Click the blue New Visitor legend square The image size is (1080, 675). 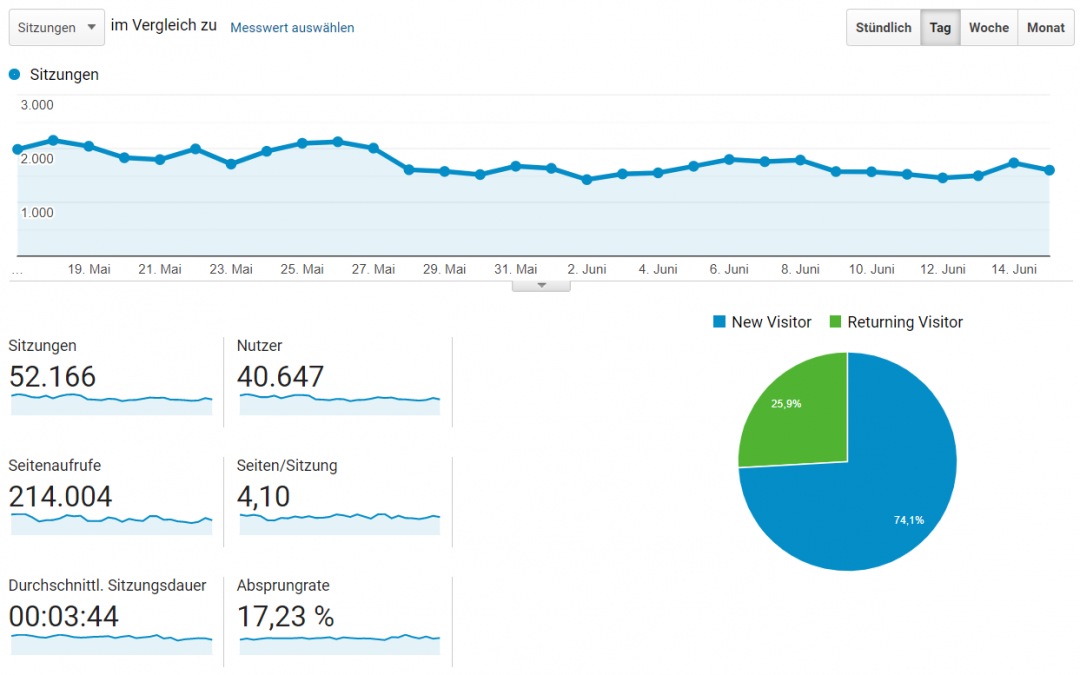coord(719,322)
